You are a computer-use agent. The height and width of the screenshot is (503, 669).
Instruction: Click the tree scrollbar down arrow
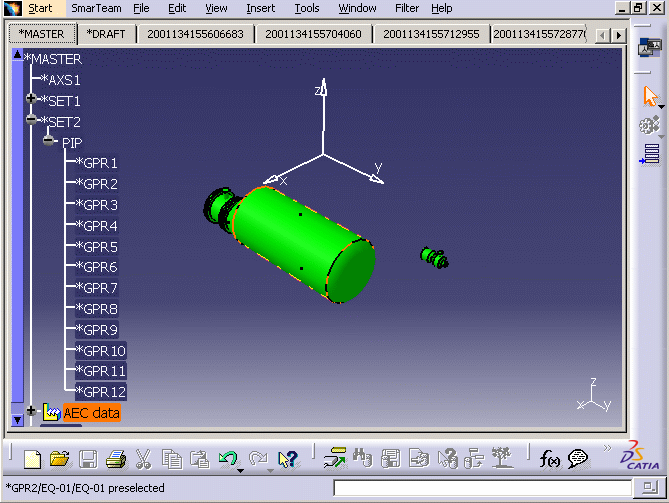[17, 420]
